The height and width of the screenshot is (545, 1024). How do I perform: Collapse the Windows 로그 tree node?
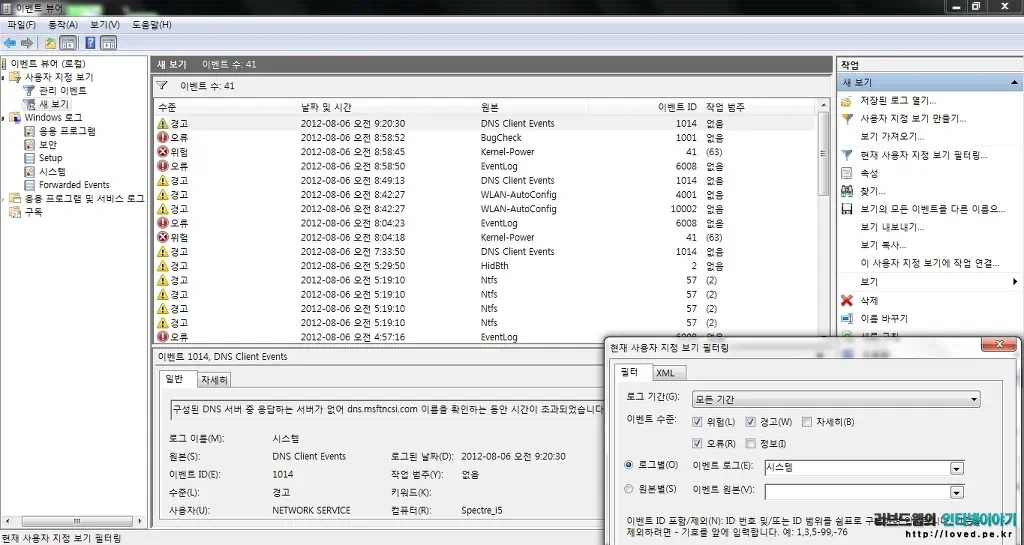click(3, 118)
